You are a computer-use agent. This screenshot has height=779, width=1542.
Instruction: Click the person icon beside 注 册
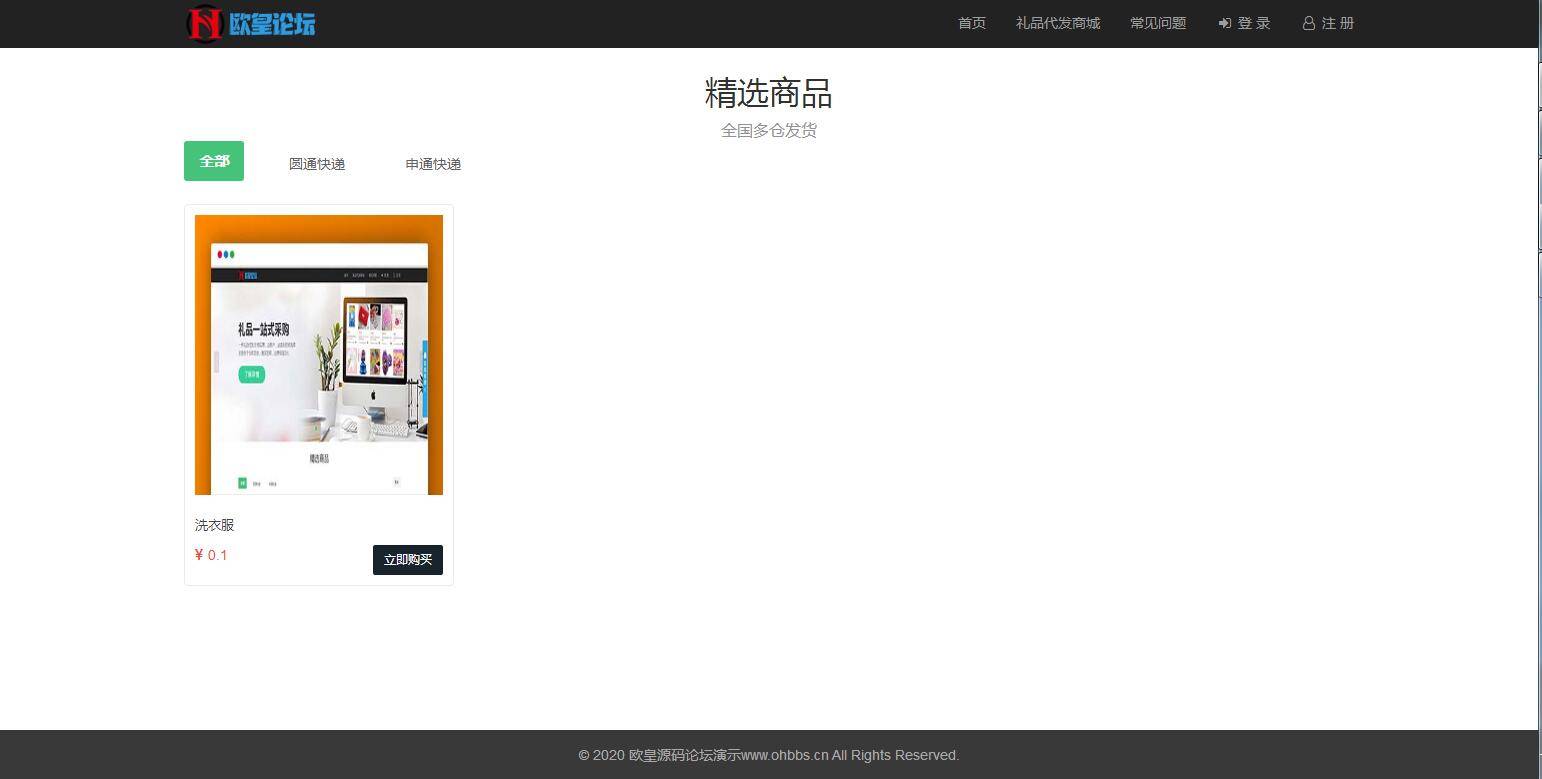(x=1308, y=23)
